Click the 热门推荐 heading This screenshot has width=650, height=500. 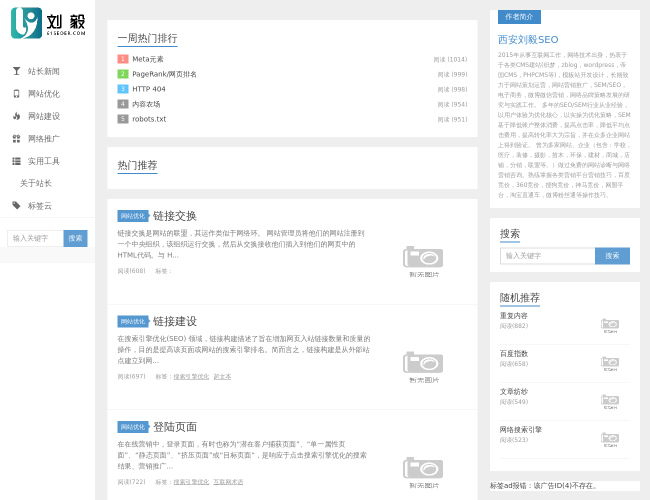(x=137, y=165)
